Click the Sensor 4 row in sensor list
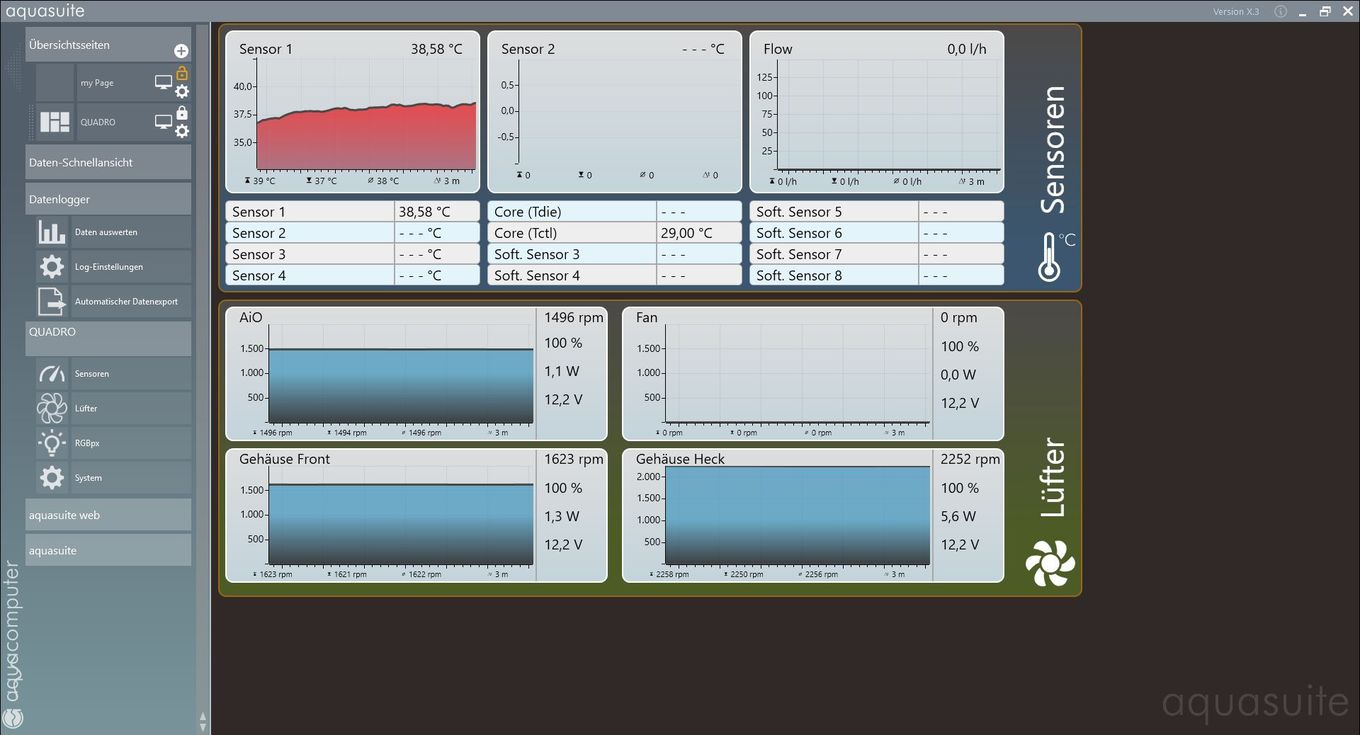Screen dimensions: 1360x735 pyautogui.click(x=353, y=275)
